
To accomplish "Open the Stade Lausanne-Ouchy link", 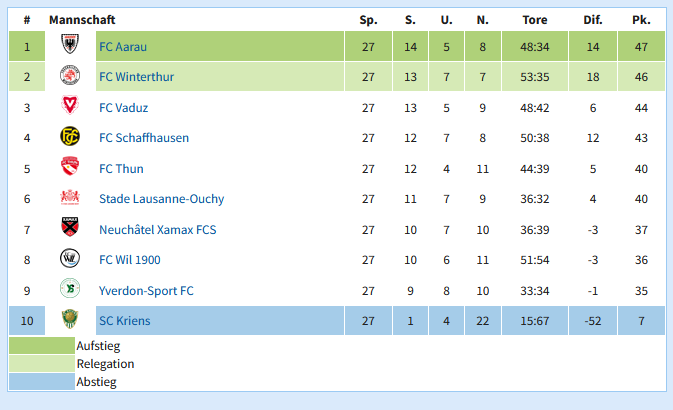I will click(x=161, y=199).
